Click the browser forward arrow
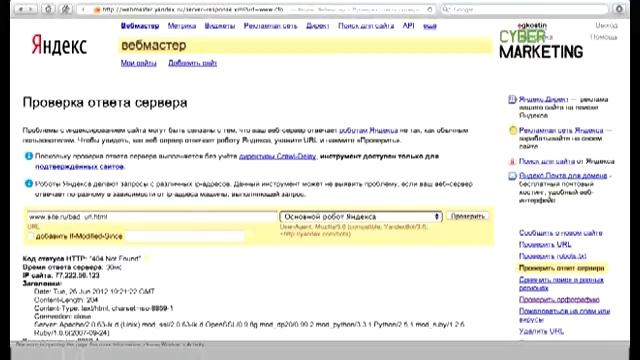This screenshot has height=360, width=640. point(31,9)
